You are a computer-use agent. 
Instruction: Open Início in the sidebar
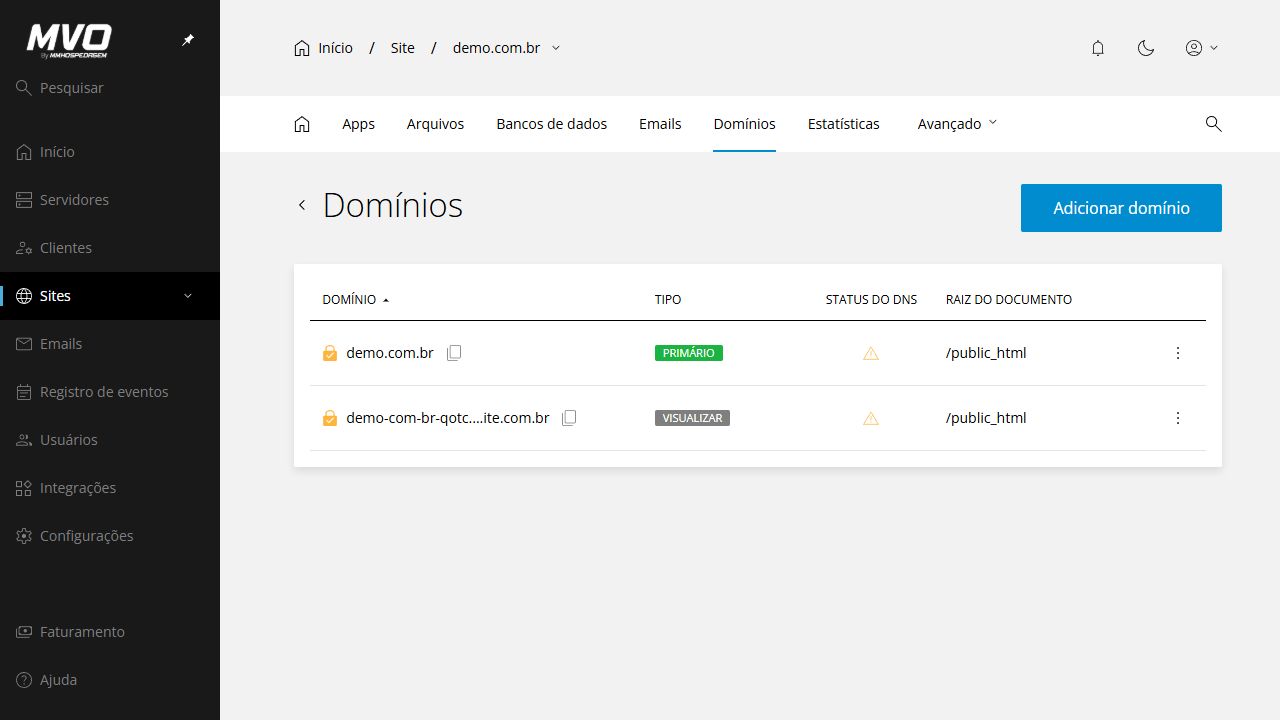[x=110, y=152]
